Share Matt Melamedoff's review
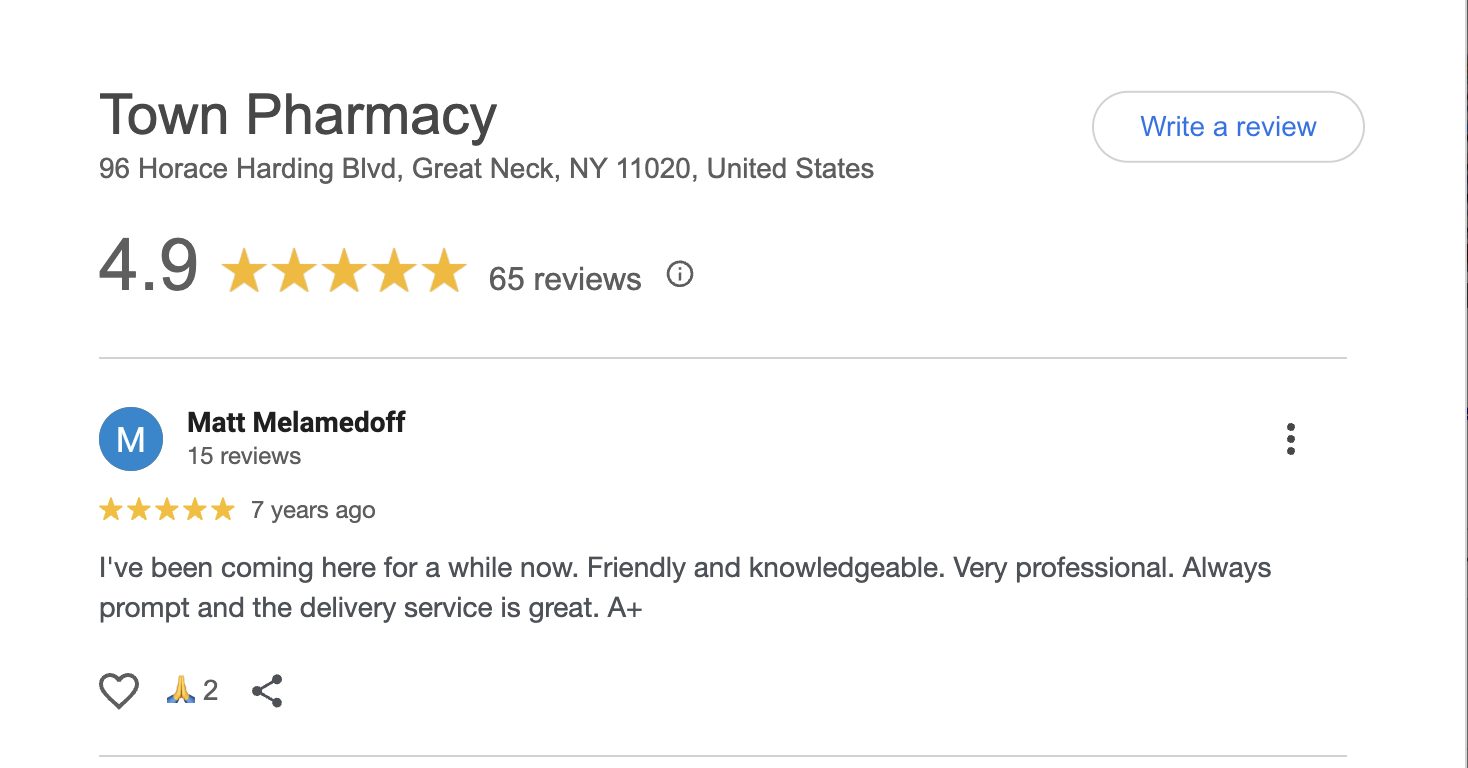Image resolution: width=1468 pixels, height=768 pixels. point(267,691)
